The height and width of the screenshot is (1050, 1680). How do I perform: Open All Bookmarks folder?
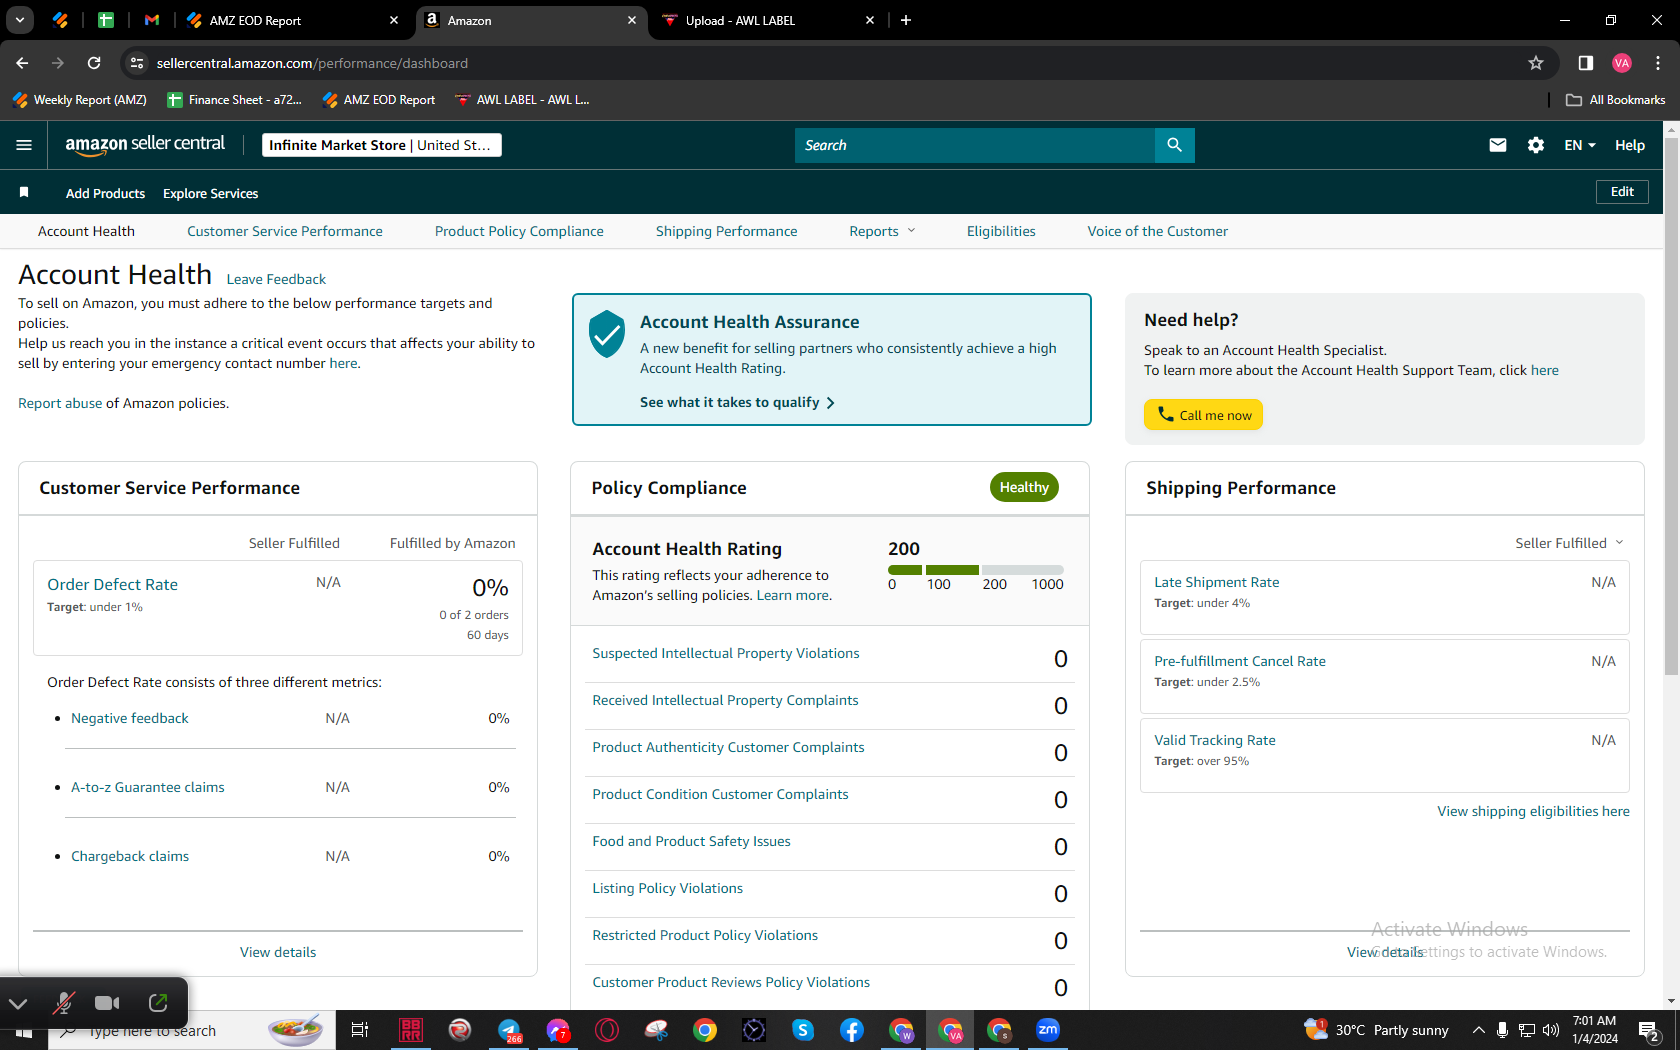click(1616, 100)
